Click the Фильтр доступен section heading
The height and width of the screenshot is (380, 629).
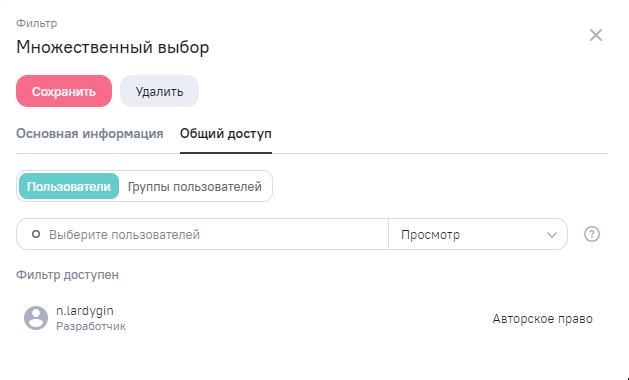(x=67, y=275)
